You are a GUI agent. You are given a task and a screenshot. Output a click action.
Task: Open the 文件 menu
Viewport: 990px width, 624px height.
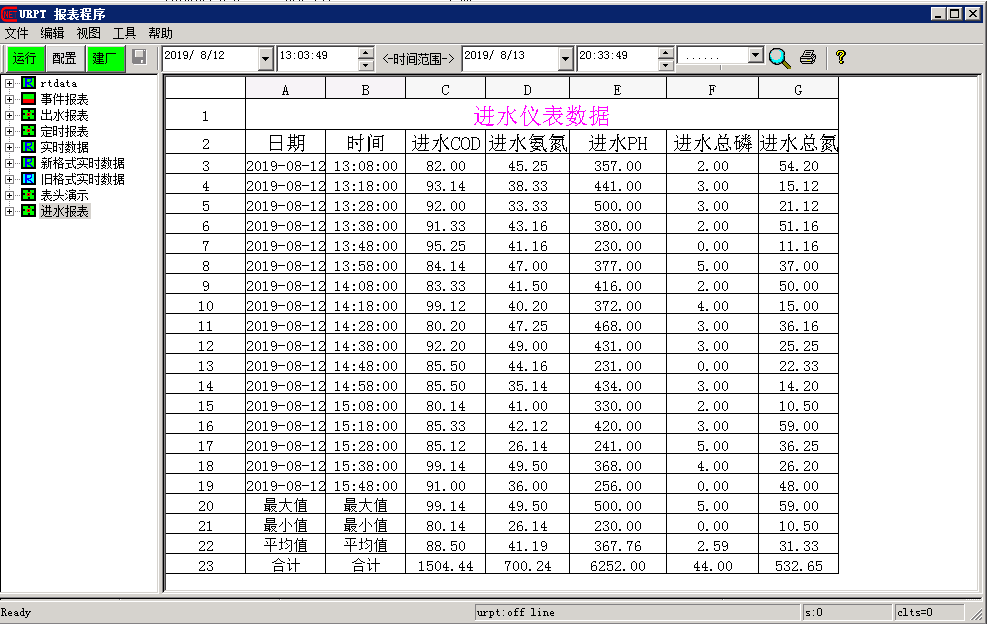coord(17,33)
